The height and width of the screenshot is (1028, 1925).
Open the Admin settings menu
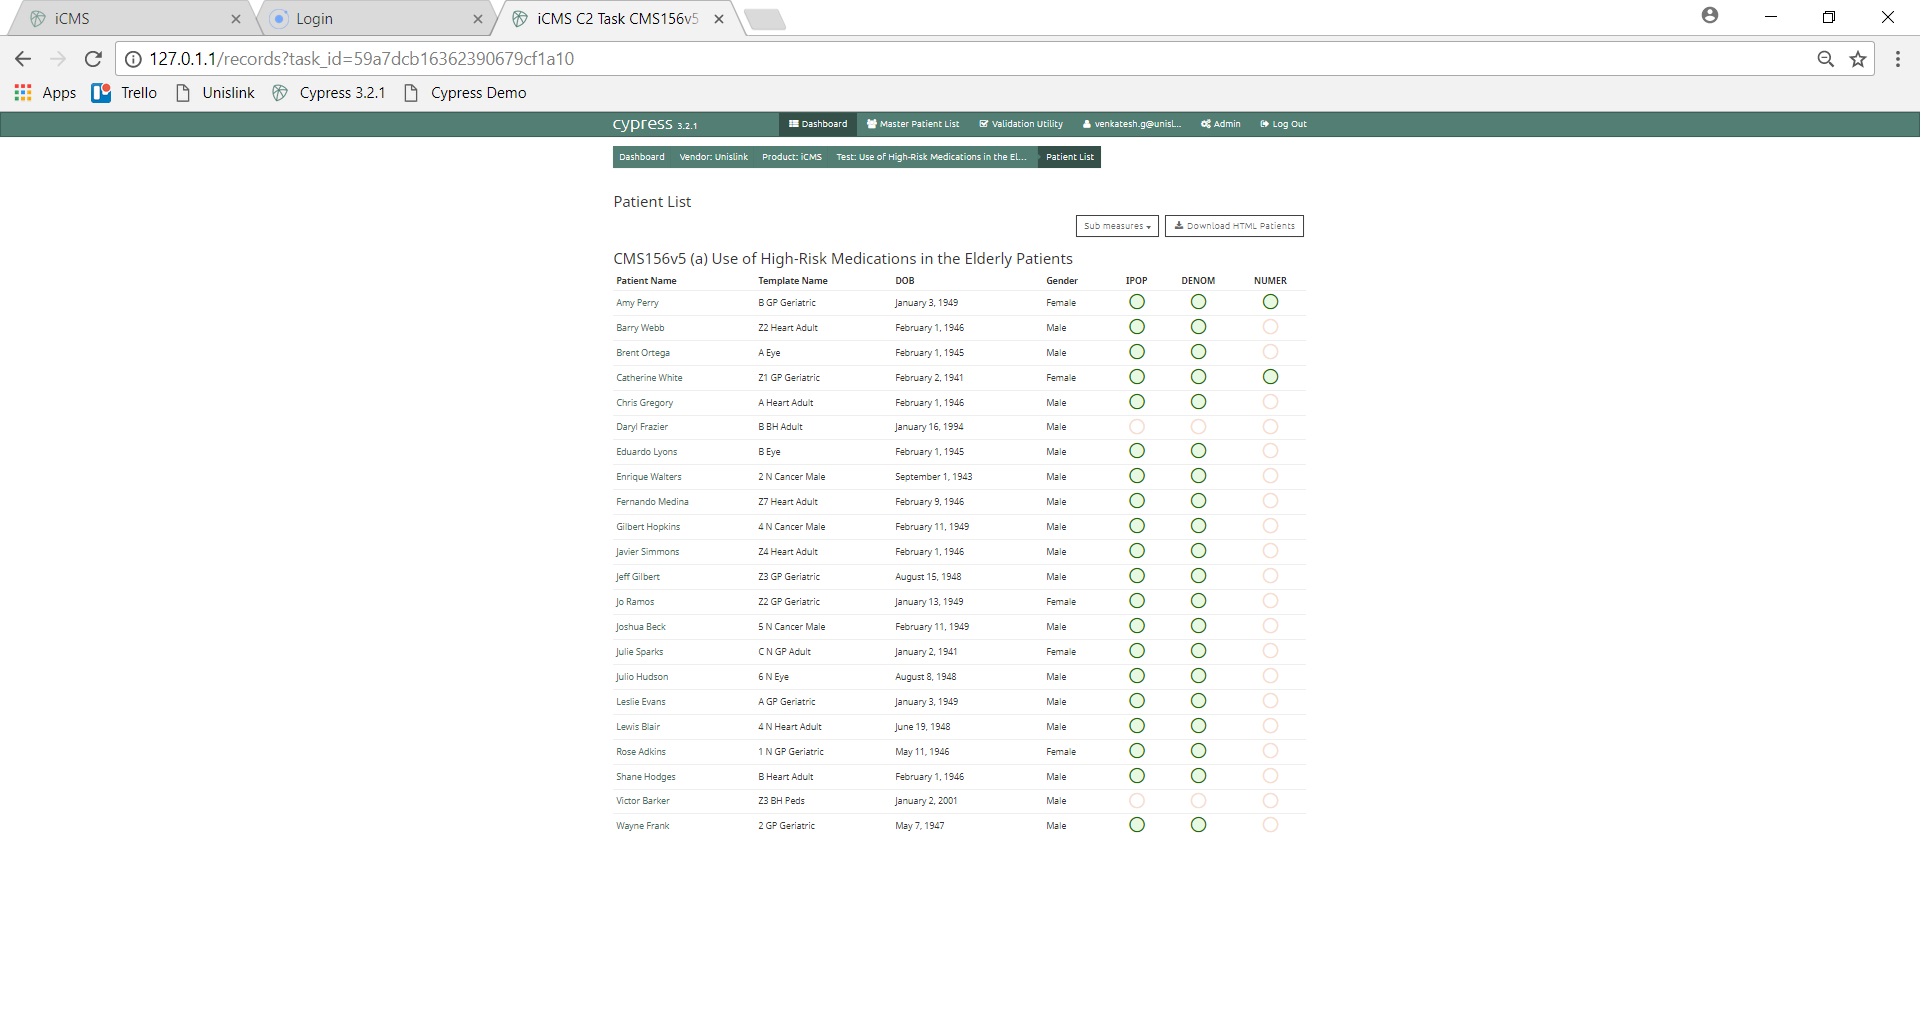1224,124
